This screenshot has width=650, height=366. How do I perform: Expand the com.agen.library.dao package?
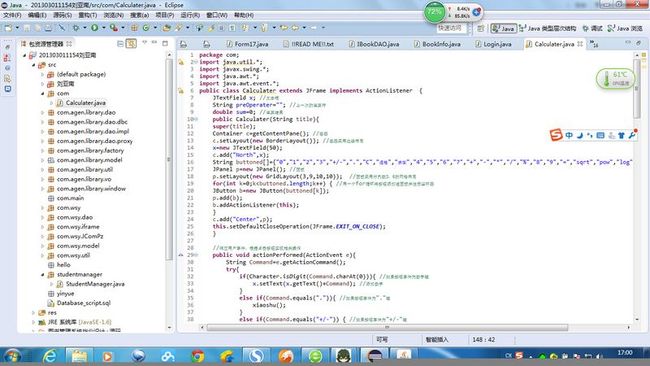tap(43, 113)
